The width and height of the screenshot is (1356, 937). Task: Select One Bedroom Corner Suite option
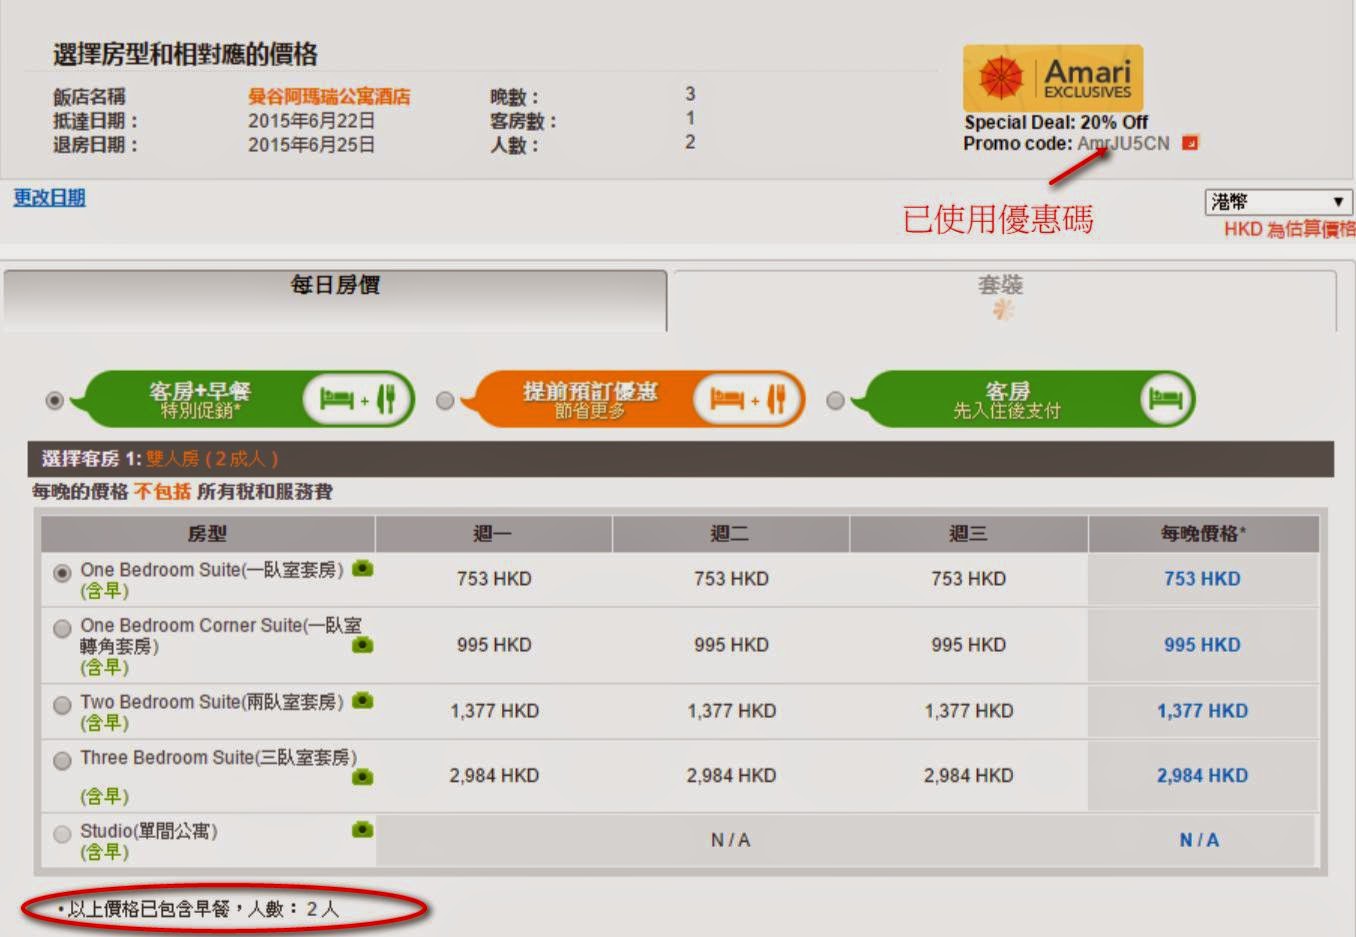(x=62, y=628)
